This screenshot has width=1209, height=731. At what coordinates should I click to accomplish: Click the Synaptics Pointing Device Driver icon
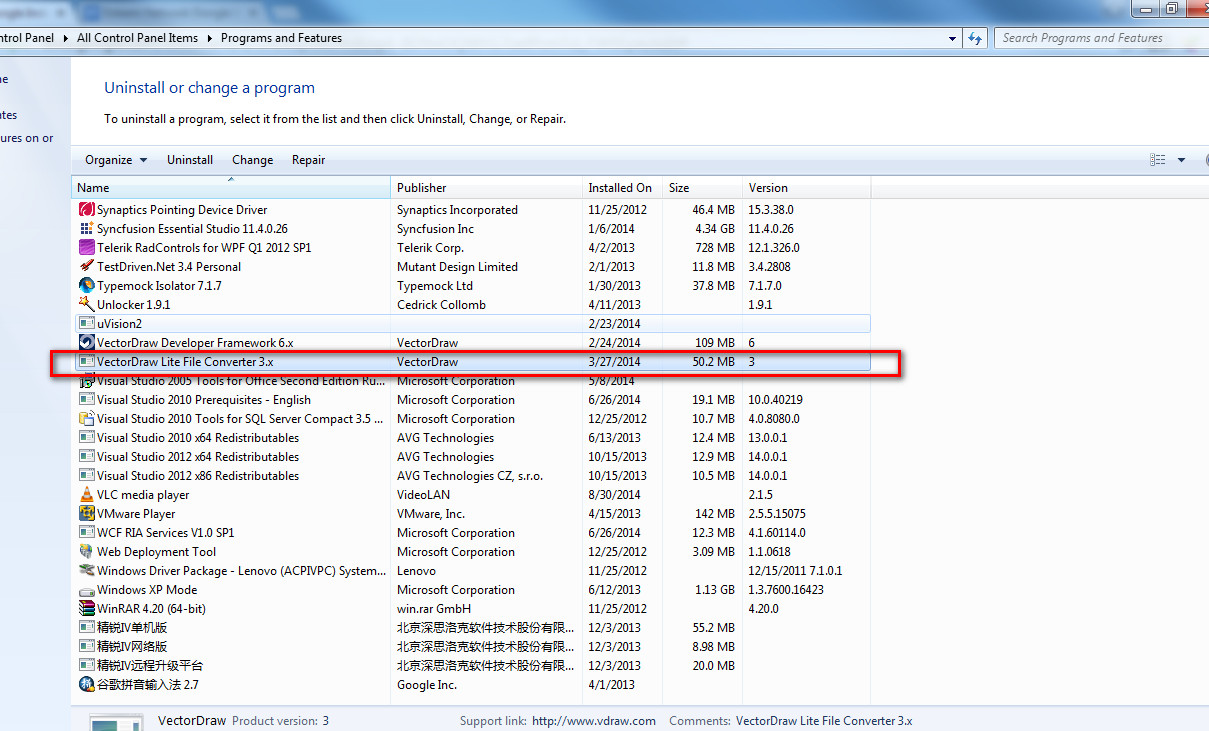coord(88,210)
